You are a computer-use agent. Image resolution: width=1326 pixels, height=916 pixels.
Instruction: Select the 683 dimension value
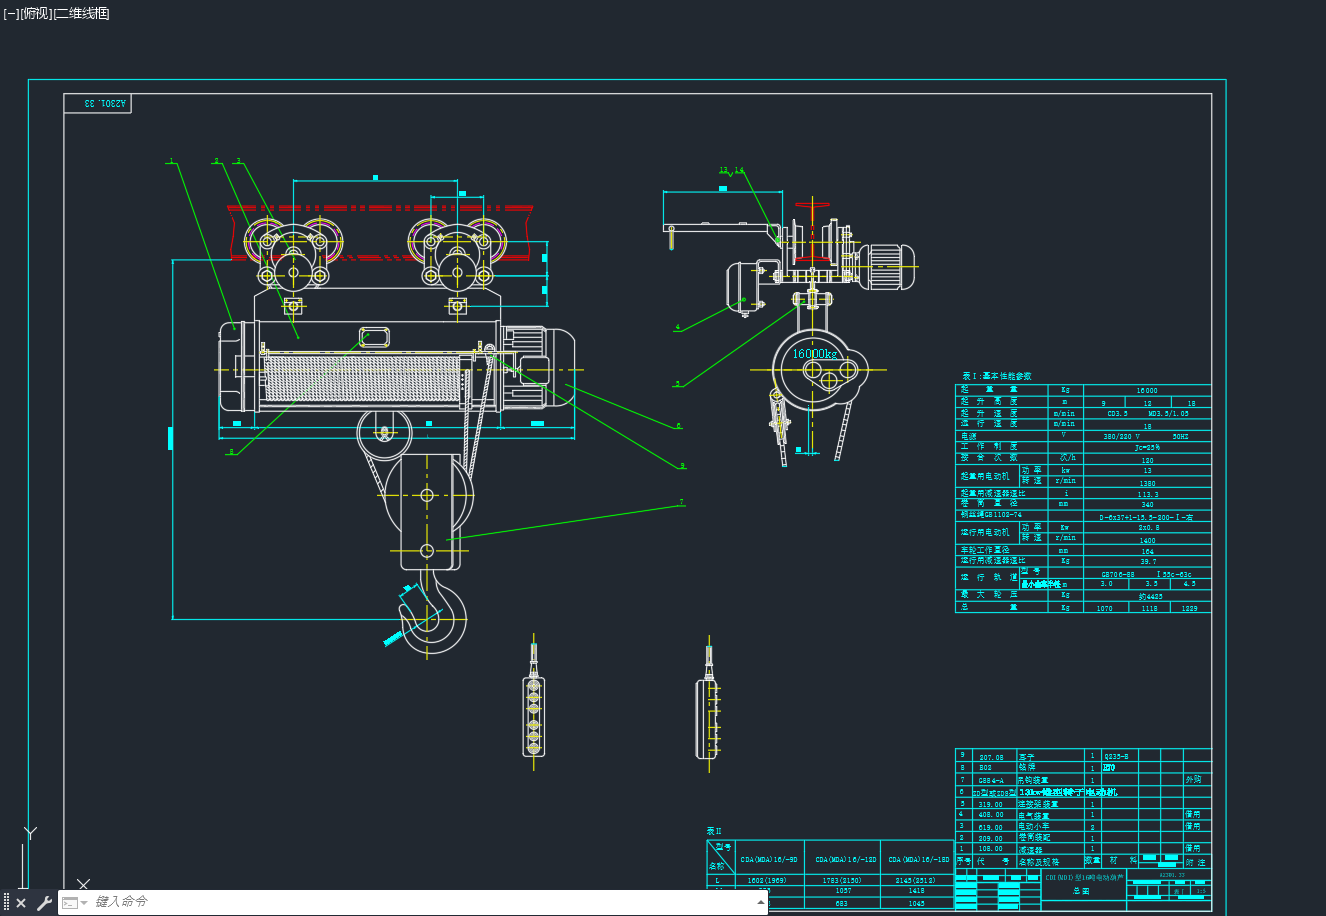(841, 903)
